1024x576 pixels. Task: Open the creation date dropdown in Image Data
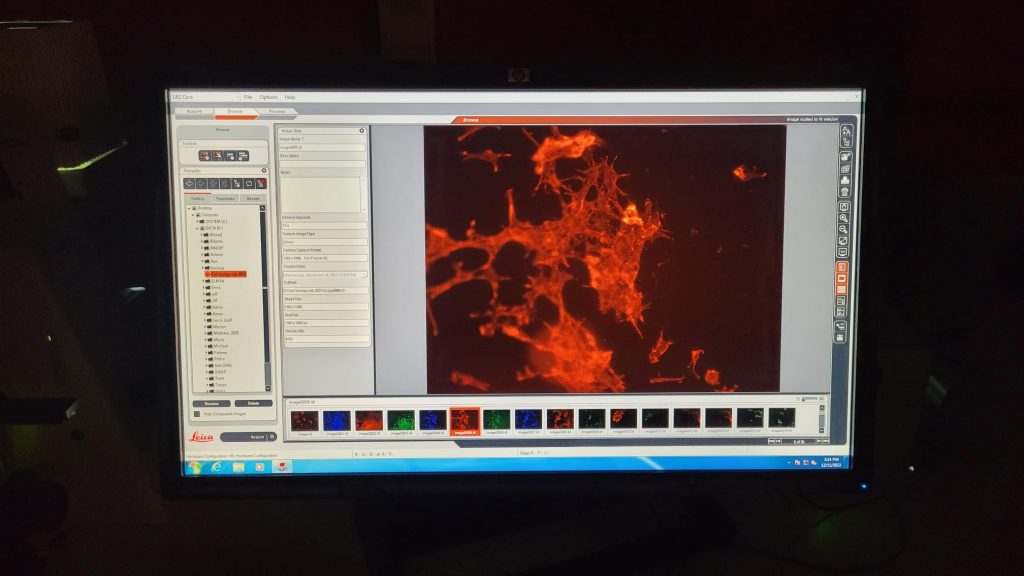pos(363,275)
